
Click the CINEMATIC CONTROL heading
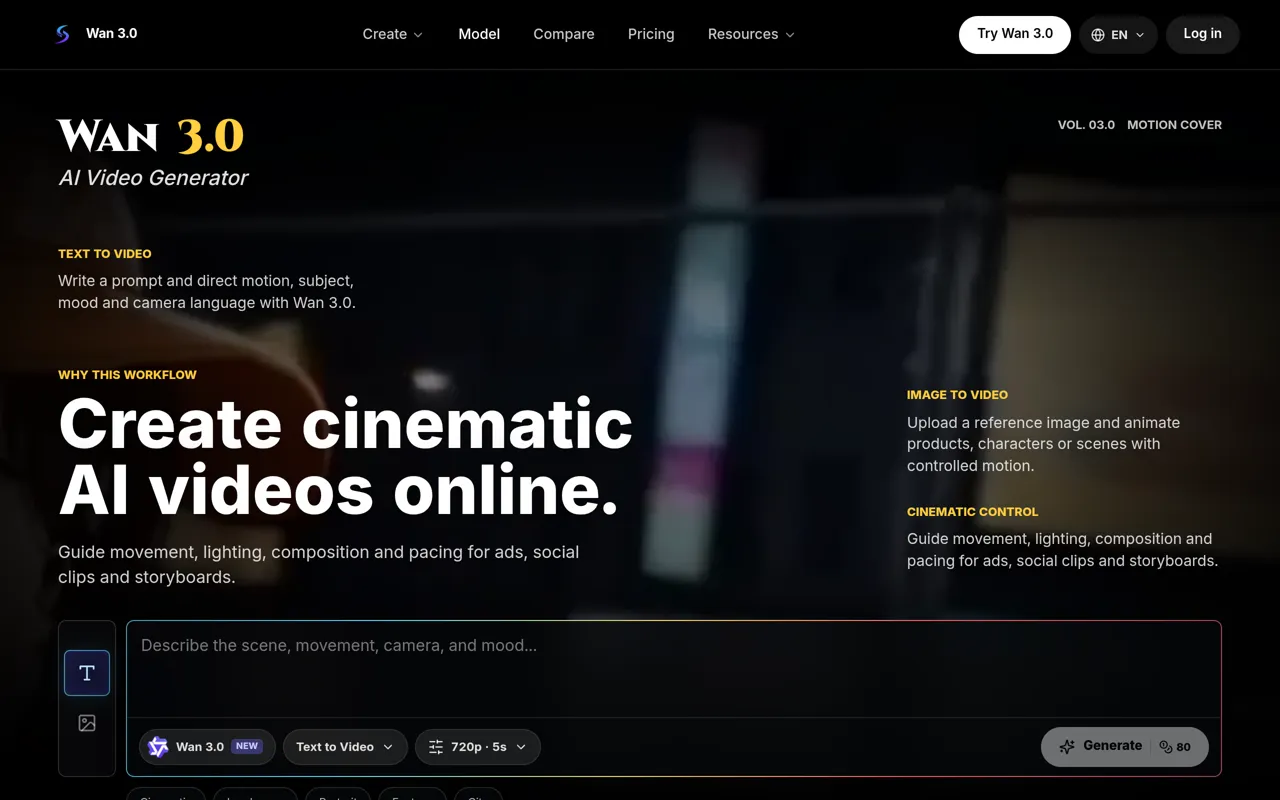pyautogui.click(x=973, y=512)
